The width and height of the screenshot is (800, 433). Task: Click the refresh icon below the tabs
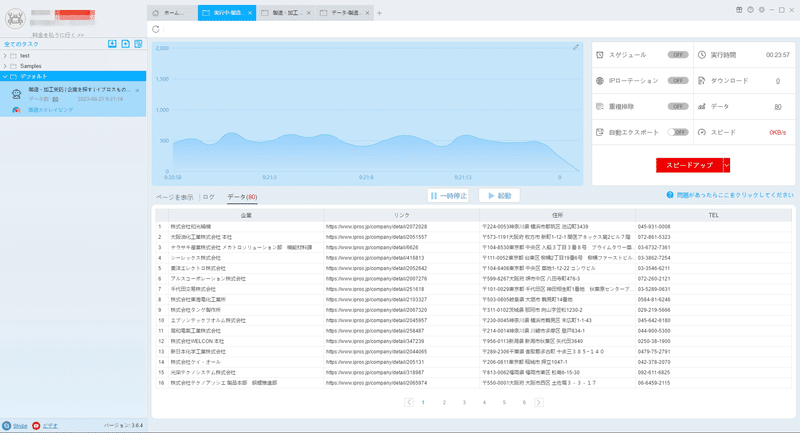tap(156, 30)
